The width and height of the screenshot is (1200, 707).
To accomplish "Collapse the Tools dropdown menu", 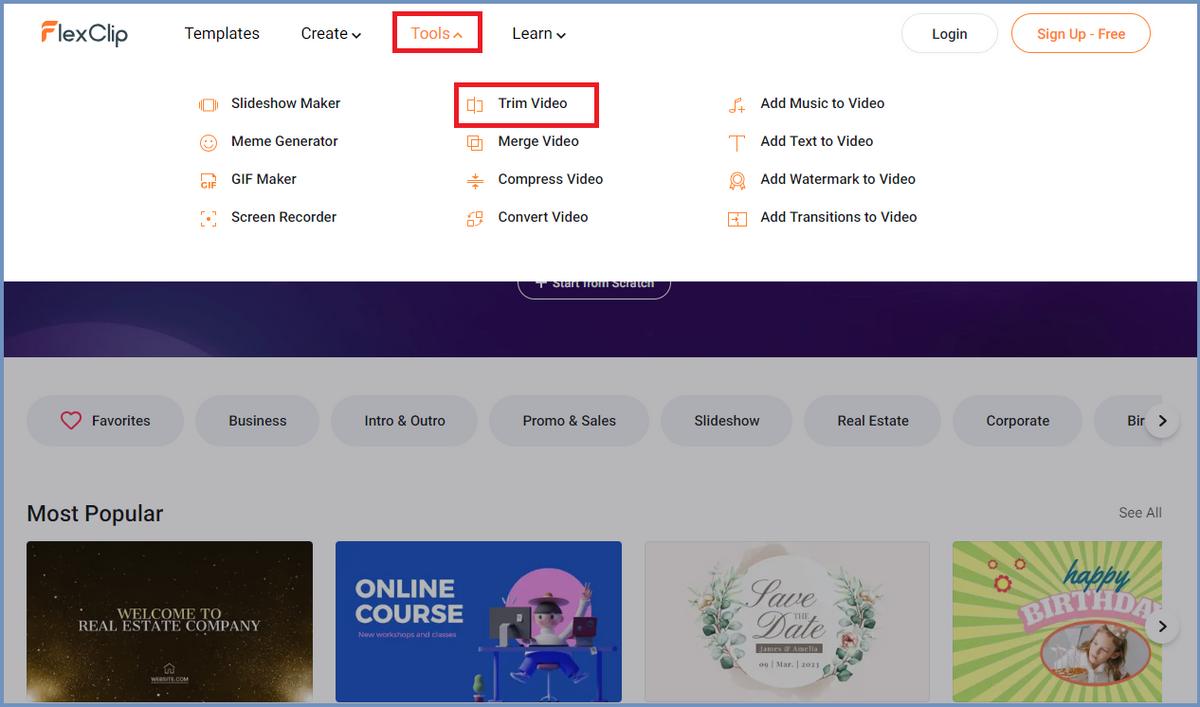I will [436, 34].
